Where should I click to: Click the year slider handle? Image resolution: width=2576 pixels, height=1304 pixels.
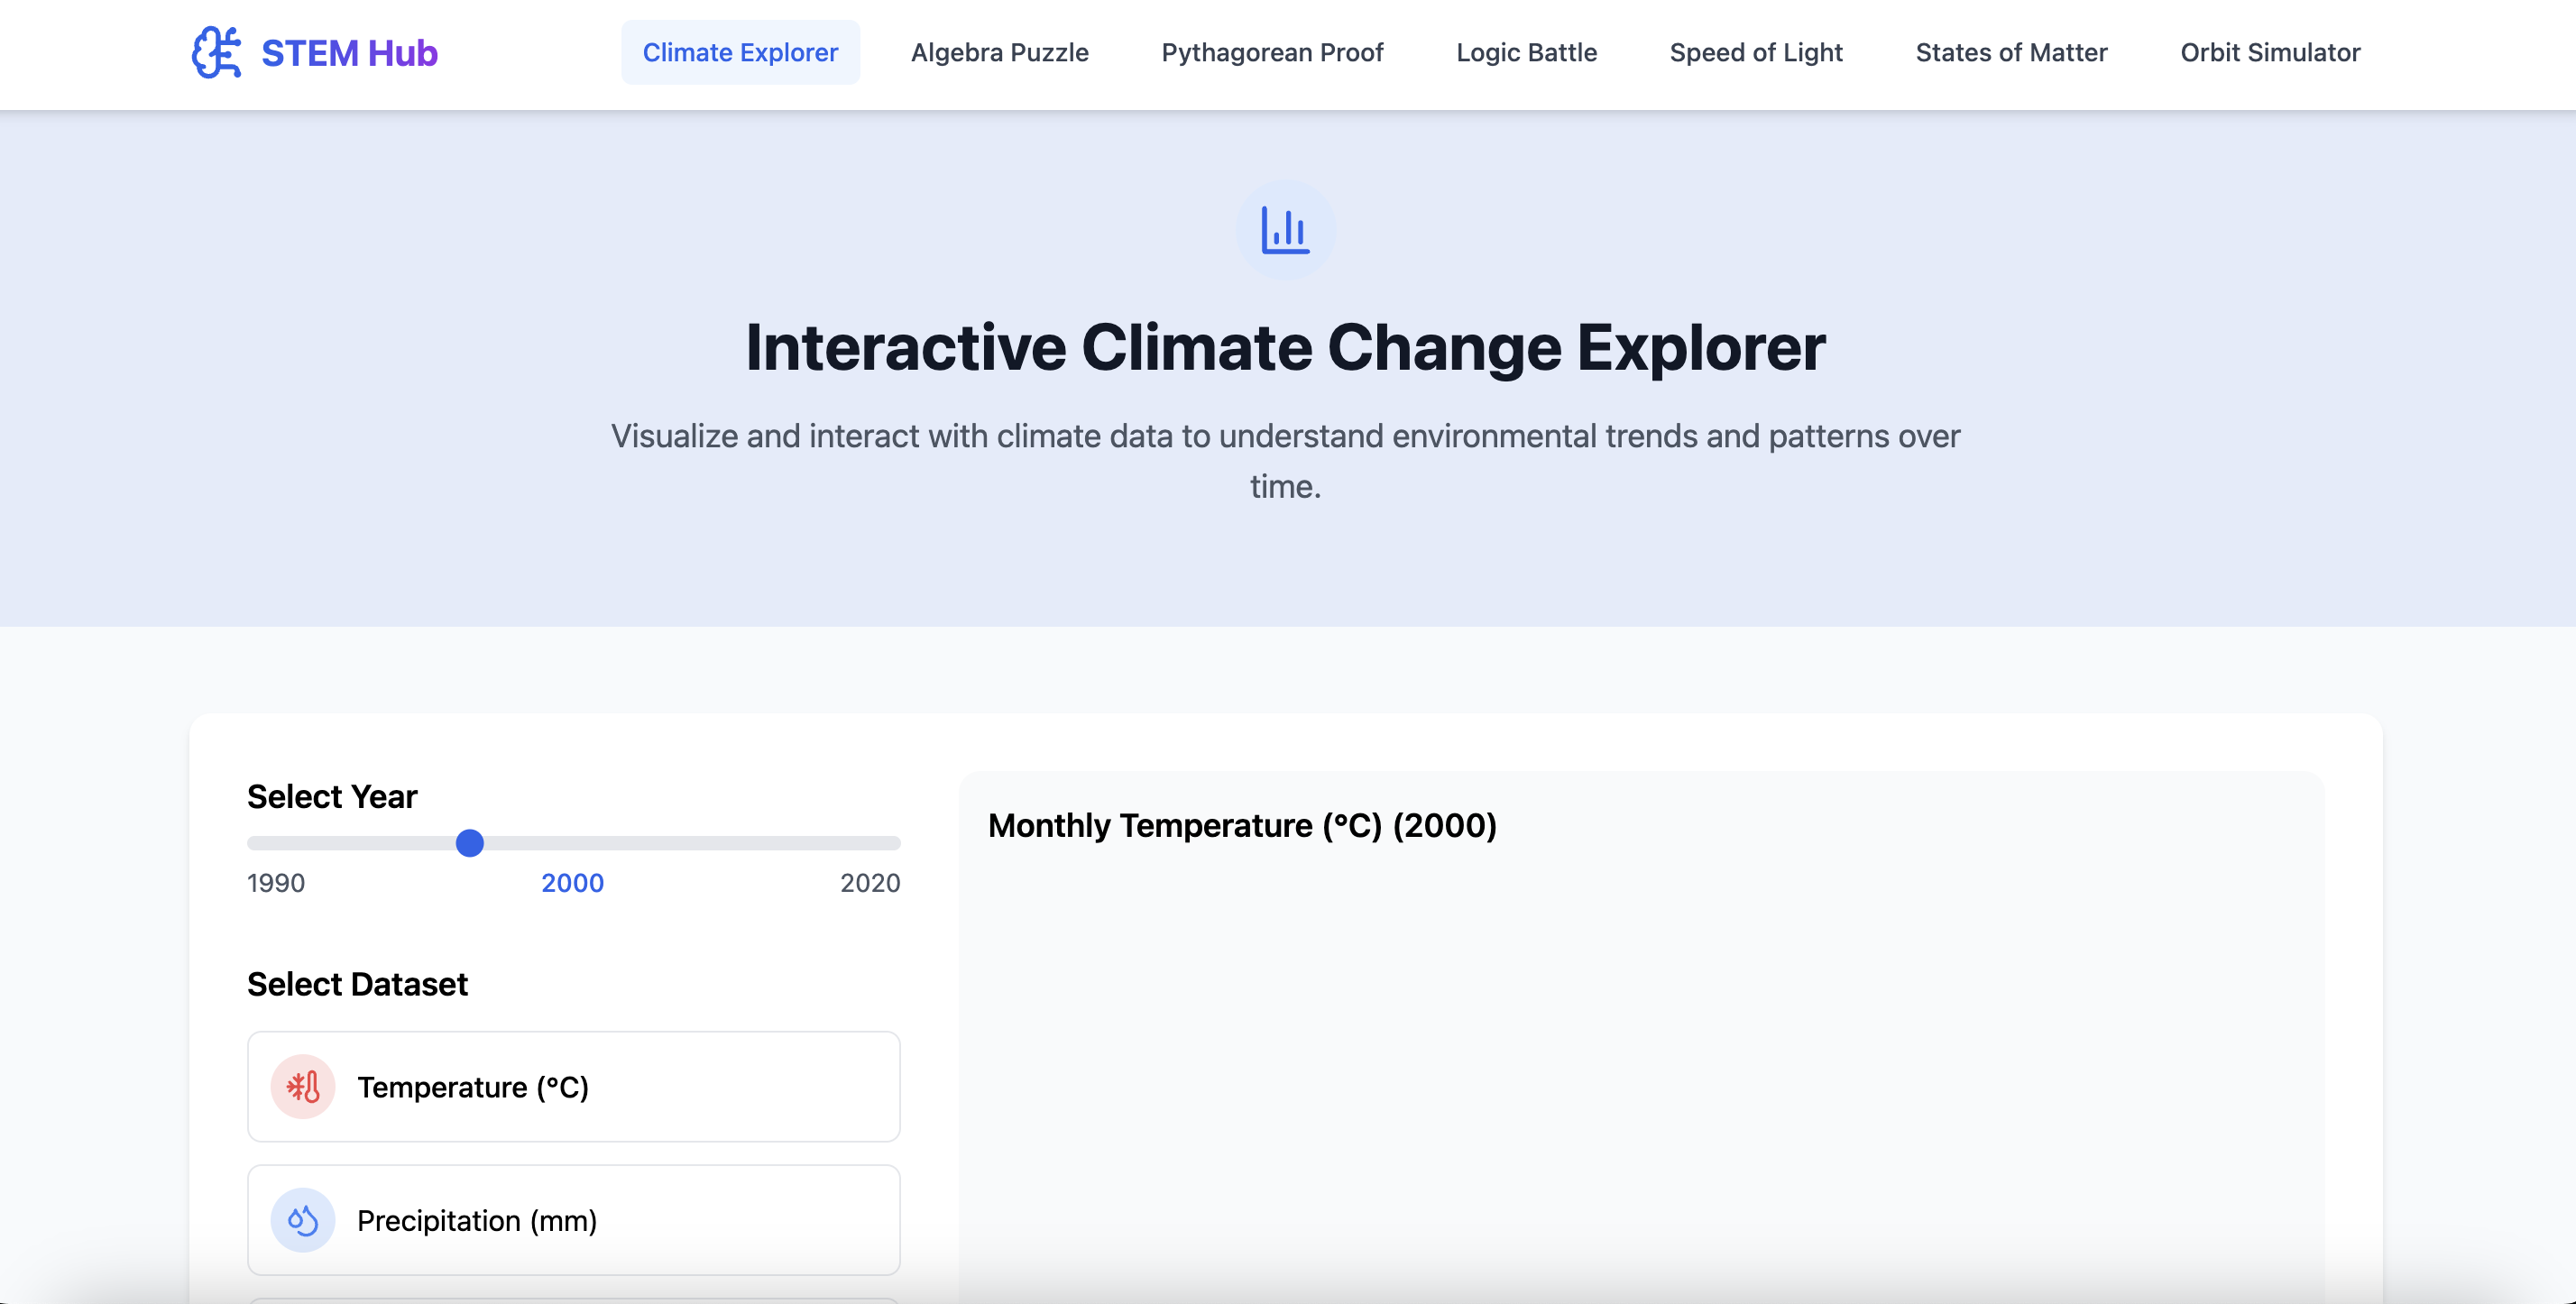click(x=470, y=843)
